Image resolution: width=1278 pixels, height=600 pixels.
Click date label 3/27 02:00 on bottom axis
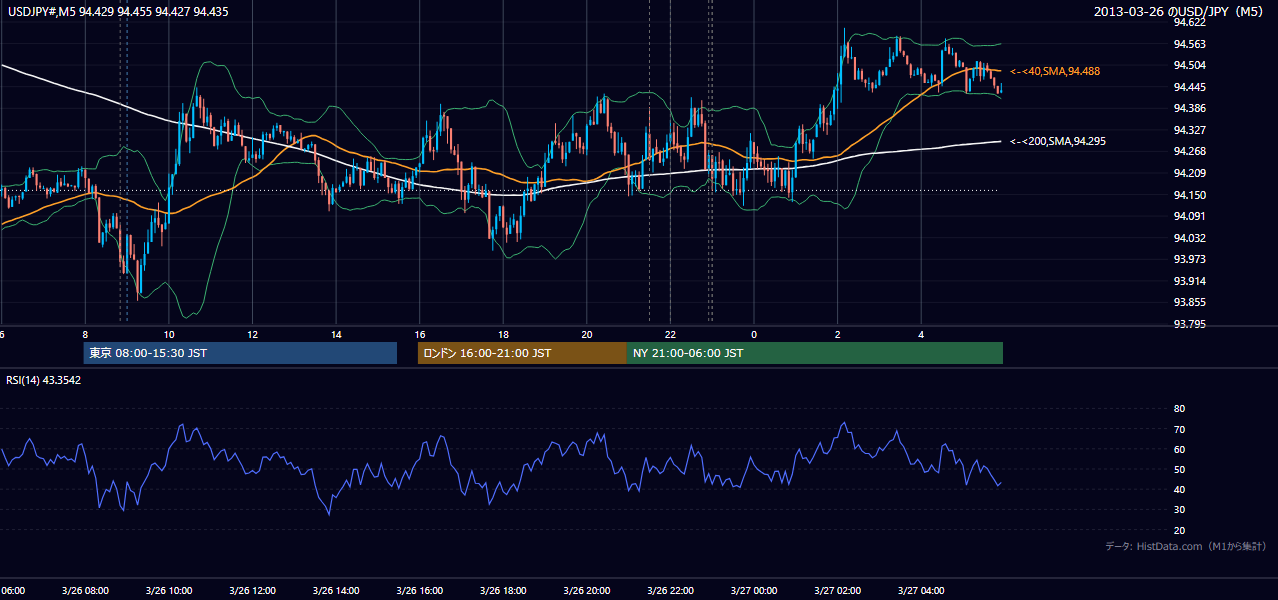[x=837, y=590]
